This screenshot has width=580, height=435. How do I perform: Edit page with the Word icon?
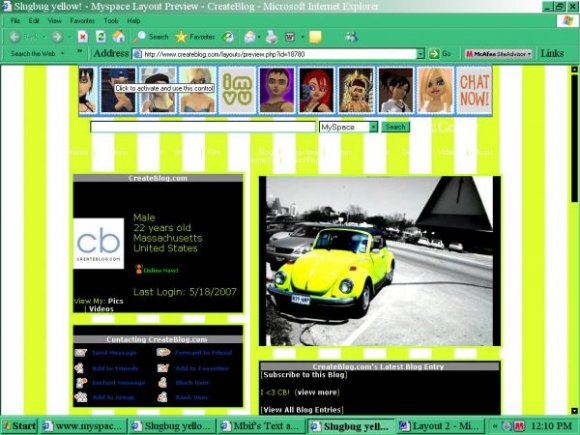290,37
